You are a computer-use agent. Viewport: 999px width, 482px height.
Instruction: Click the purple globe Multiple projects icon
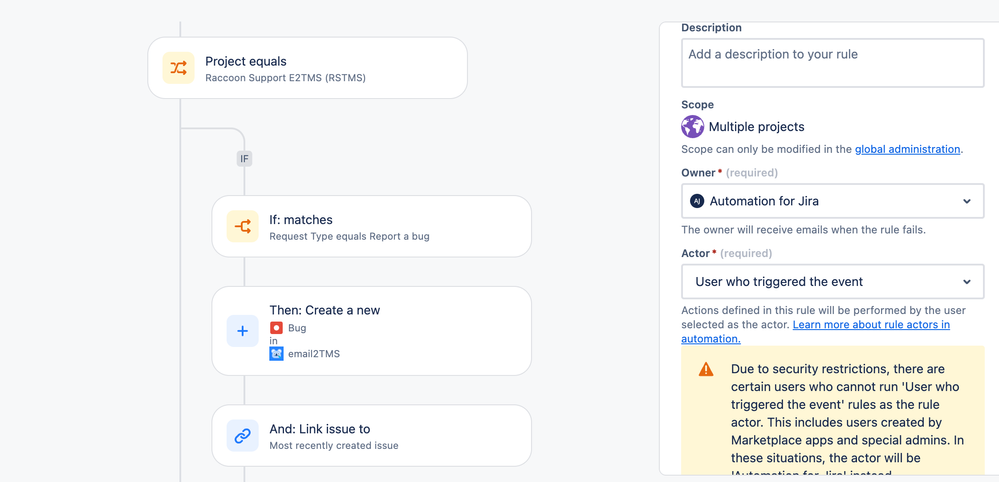click(693, 127)
